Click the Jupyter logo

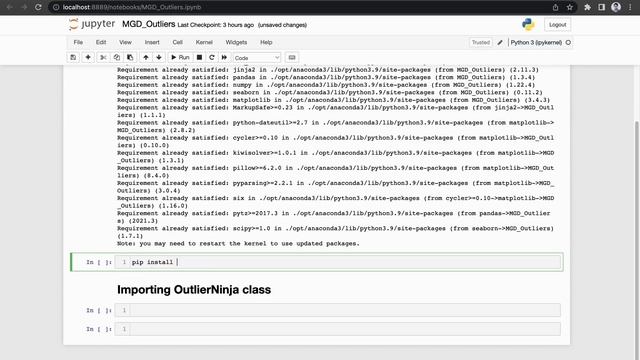coord(92,24)
